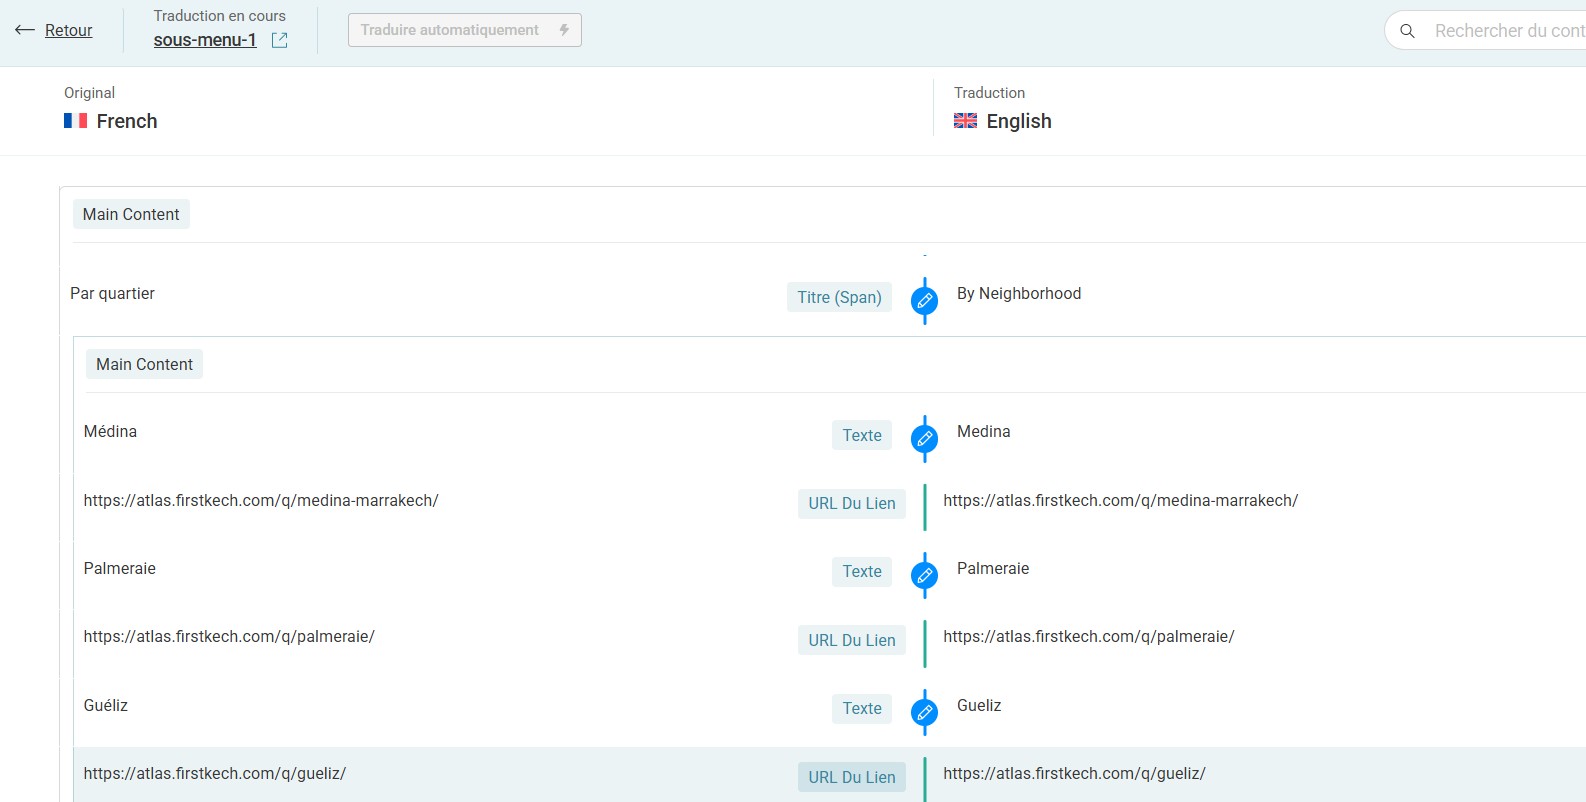Click the back arrow icon beside Retour
Screen dimensions: 1586x802
click(25, 30)
